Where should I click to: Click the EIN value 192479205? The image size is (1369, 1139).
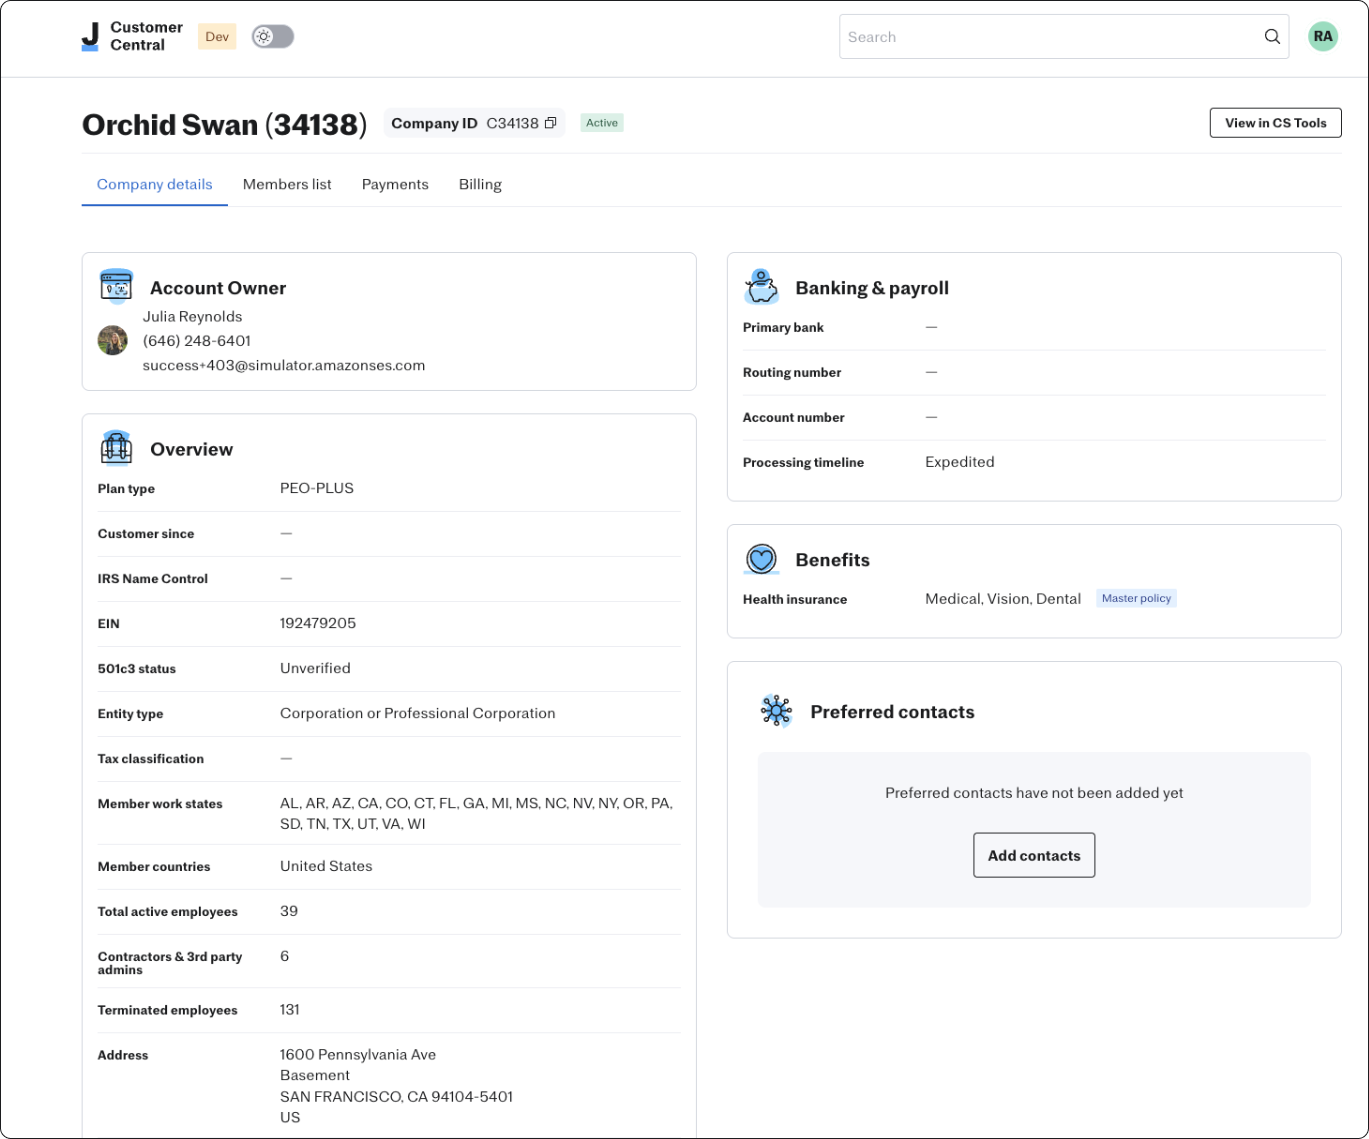coord(318,623)
